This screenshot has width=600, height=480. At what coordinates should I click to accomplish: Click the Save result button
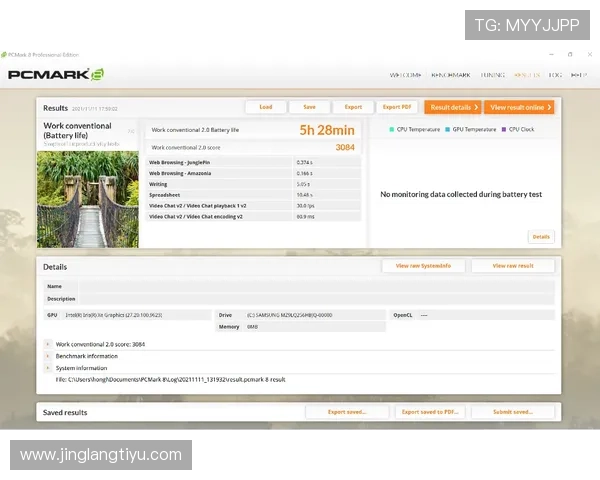[309, 107]
